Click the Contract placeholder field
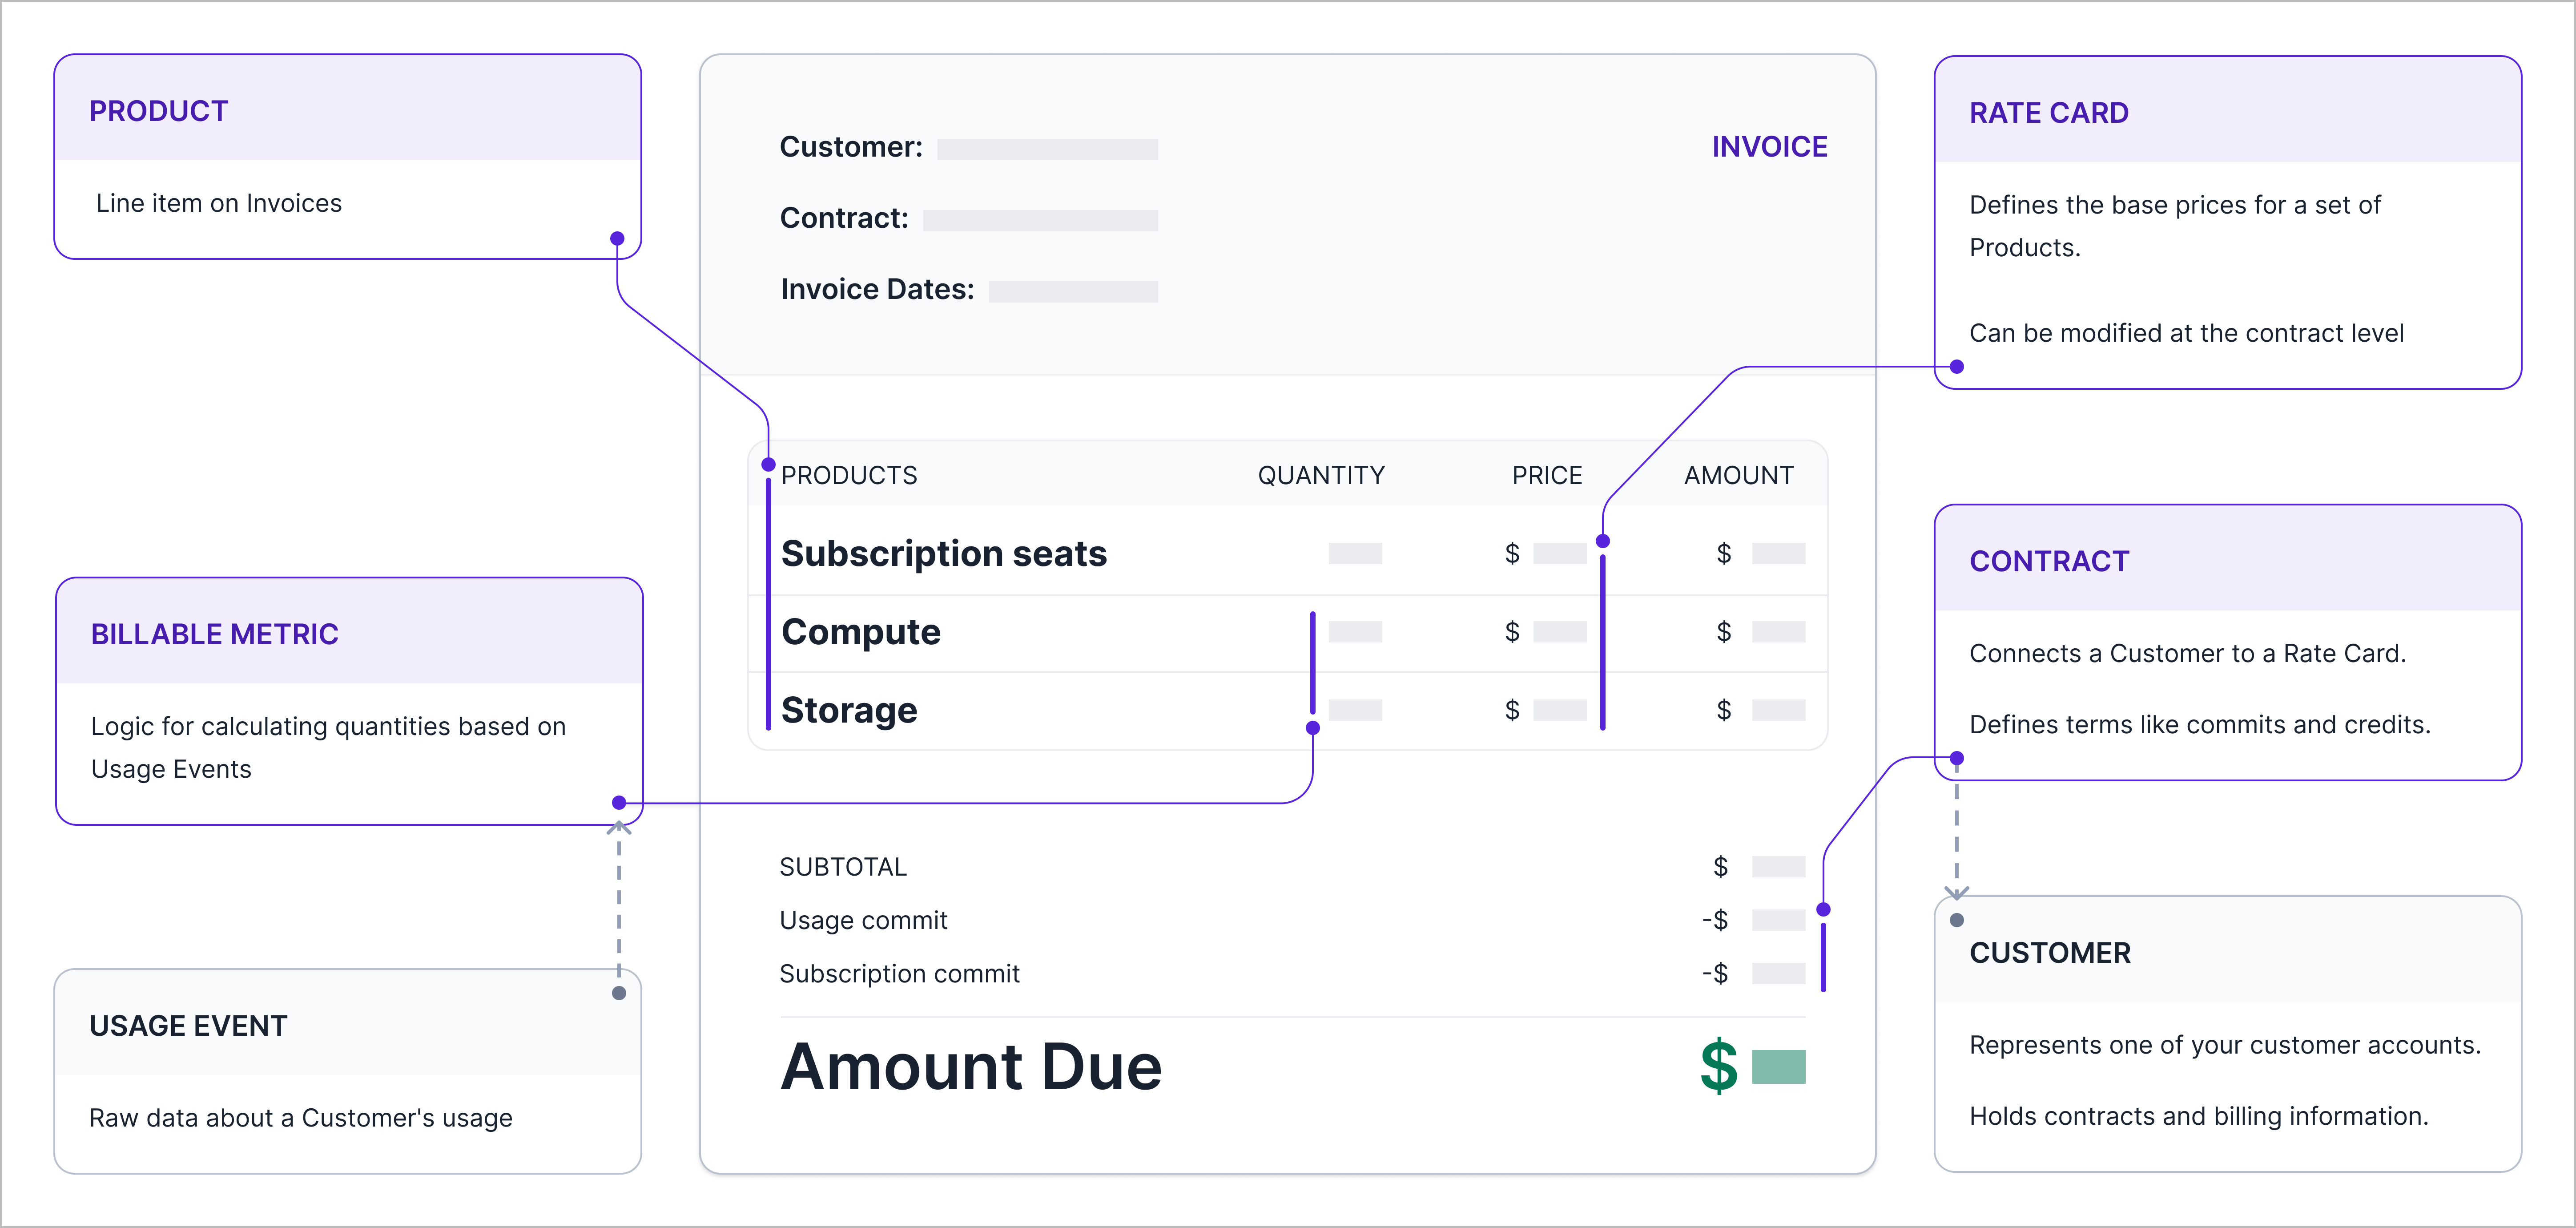The width and height of the screenshot is (2576, 1228). pos(1040,220)
